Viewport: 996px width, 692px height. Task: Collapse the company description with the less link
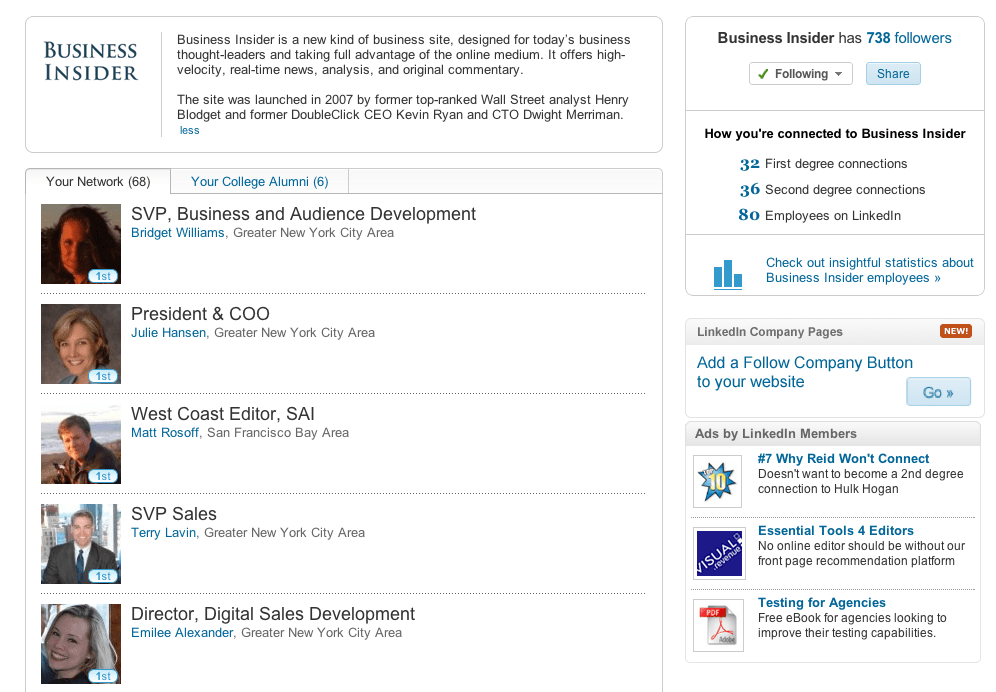pos(188,130)
